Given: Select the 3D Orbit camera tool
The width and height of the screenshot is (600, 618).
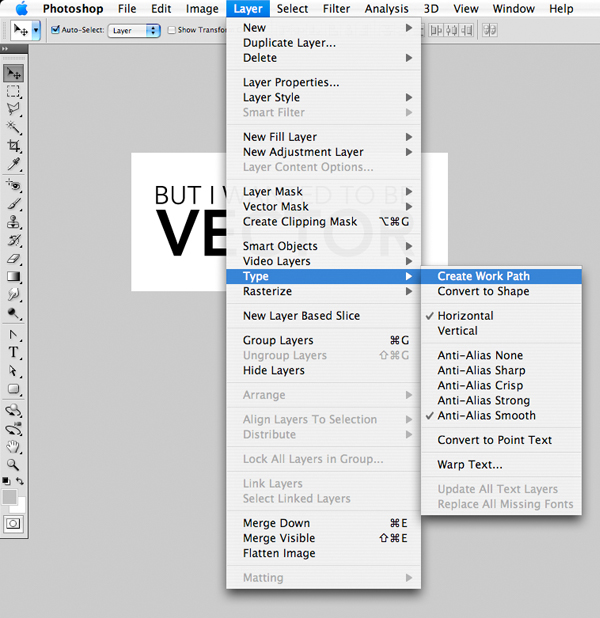Looking at the screenshot, I should pos(13,428).
